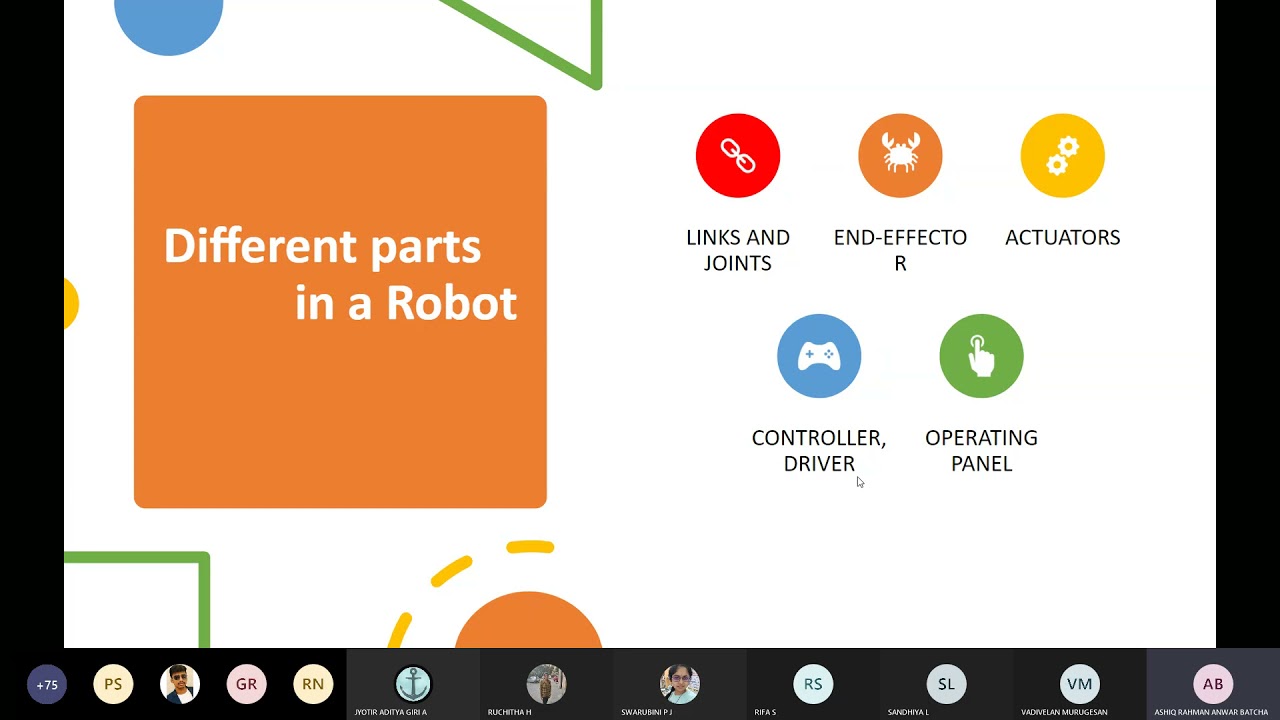
Task: Click the red chain links icon
Action: coord(738,156)
